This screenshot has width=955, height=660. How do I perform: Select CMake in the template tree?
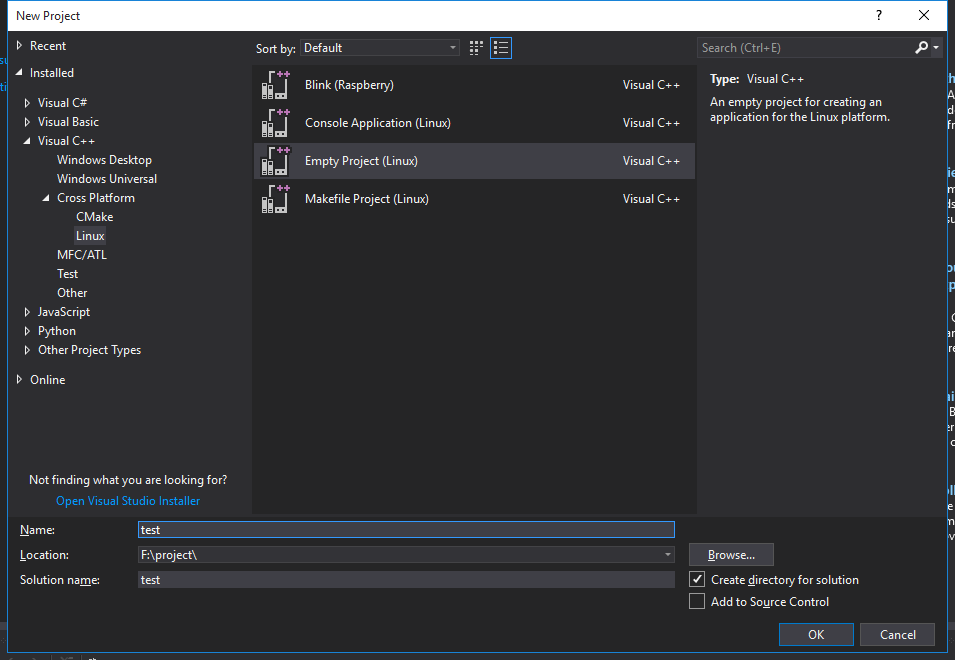click(94, 217)
